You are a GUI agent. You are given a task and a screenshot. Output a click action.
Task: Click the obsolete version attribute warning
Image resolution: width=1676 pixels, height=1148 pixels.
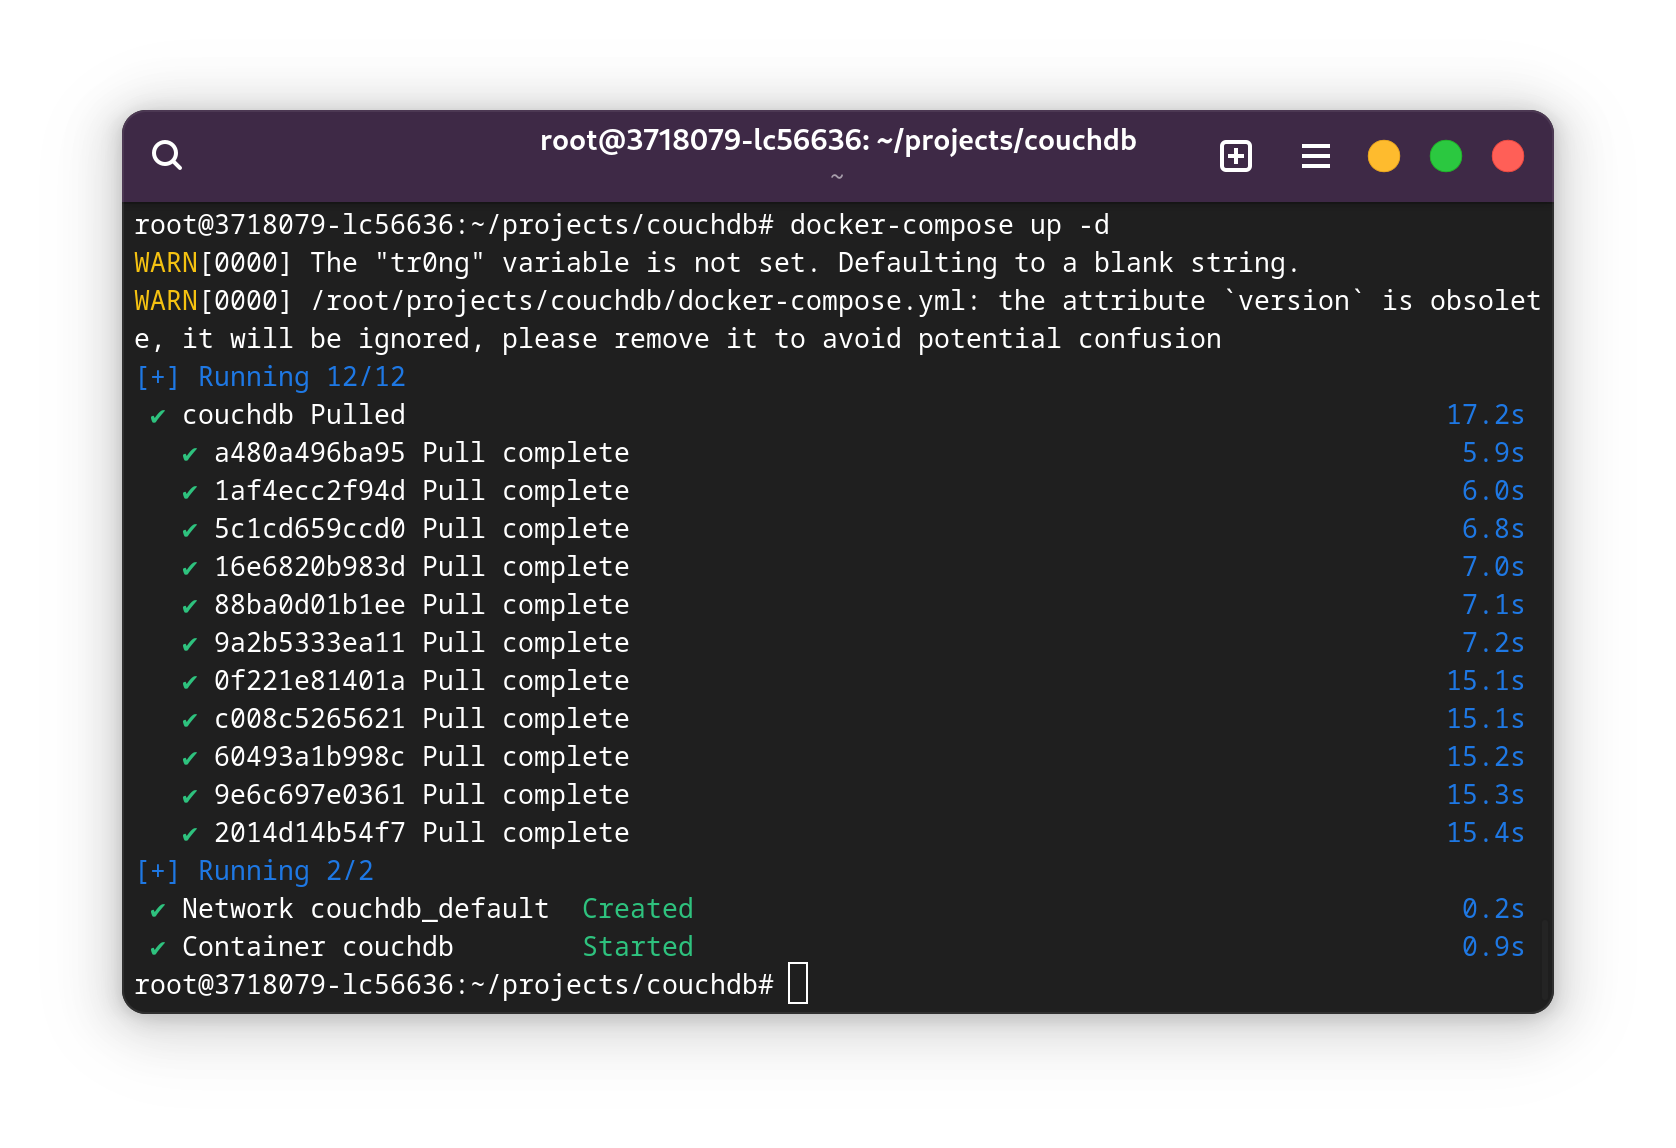click(838, 320)
